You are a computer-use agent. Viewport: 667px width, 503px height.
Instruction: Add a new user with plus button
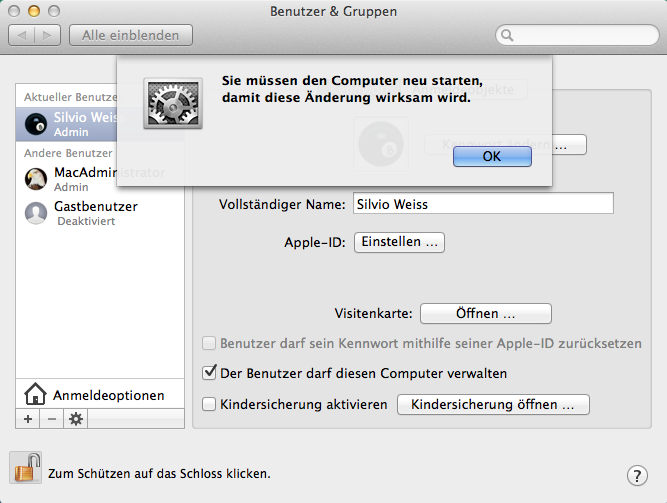[x=28, y=419]
